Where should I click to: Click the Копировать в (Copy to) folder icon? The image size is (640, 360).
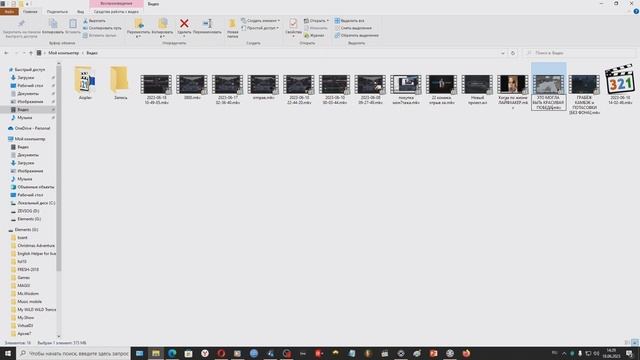click(x=162, y=24)
